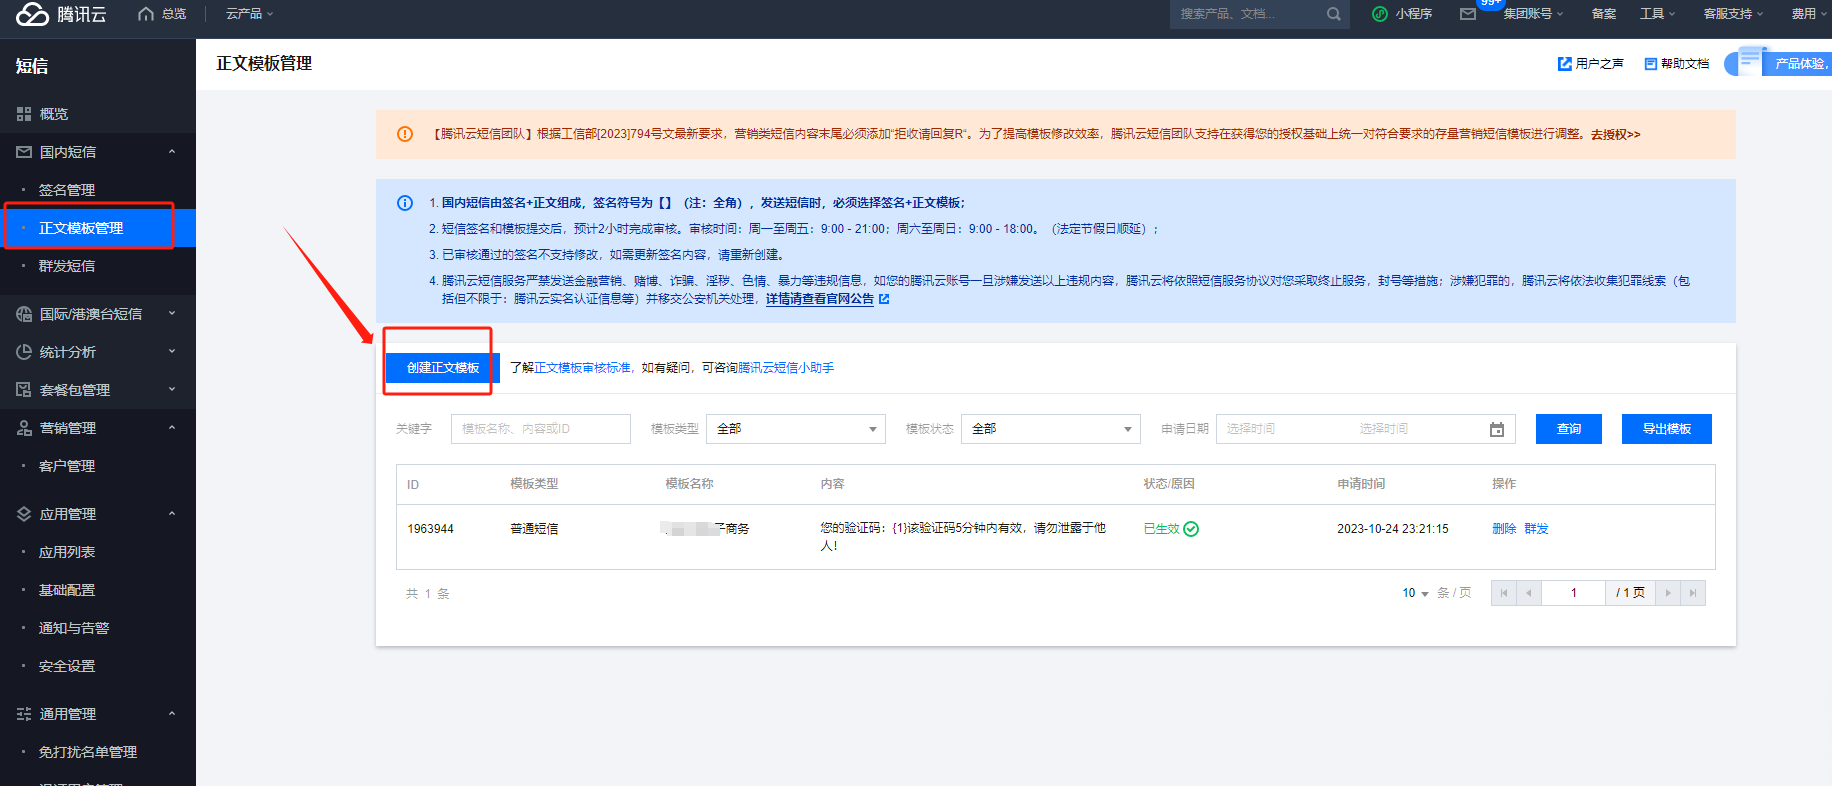Click the 概览 overview grid icon
Image resolution: width=1832 pixels, height=786 pixels.
coord(24,114)
